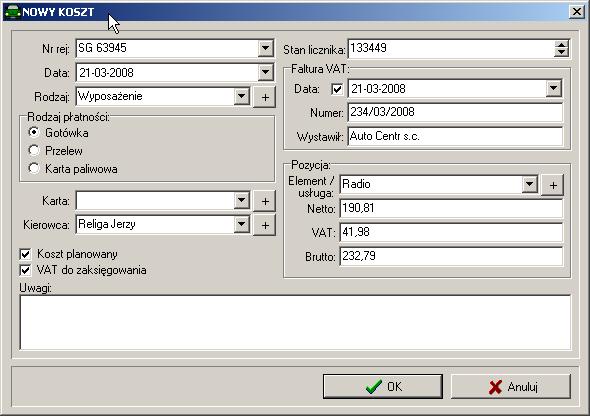The image size is (590, 416).
Task: Add new Element/usługa with plus button
Action: pos(553,185)
